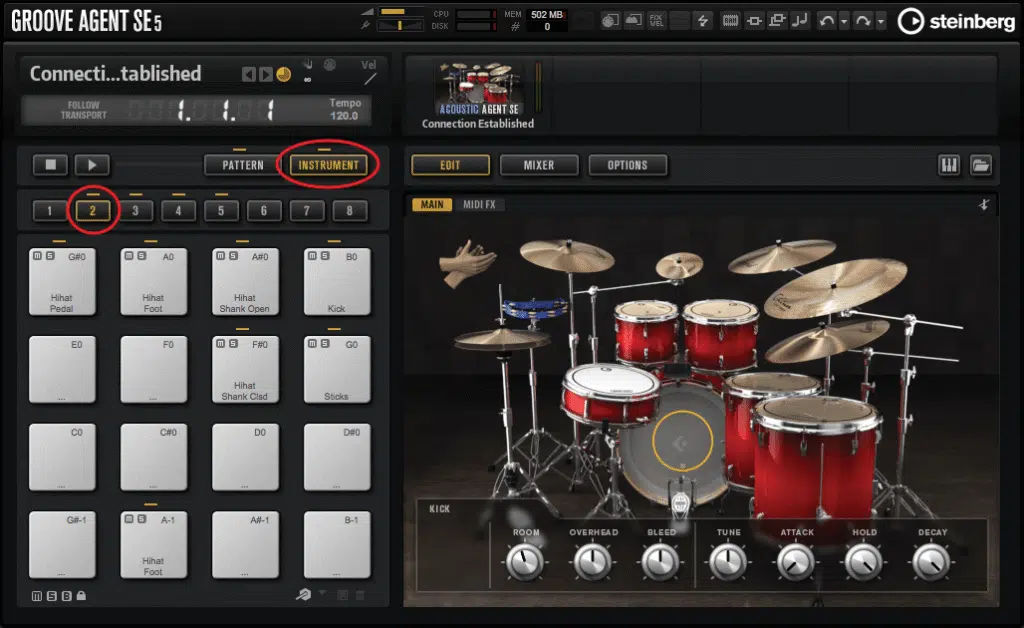This screenshot has width=1024, height=628.
Task: Select the next kit preset arrow
Action: pyautogui.click(x=265, y=74)
